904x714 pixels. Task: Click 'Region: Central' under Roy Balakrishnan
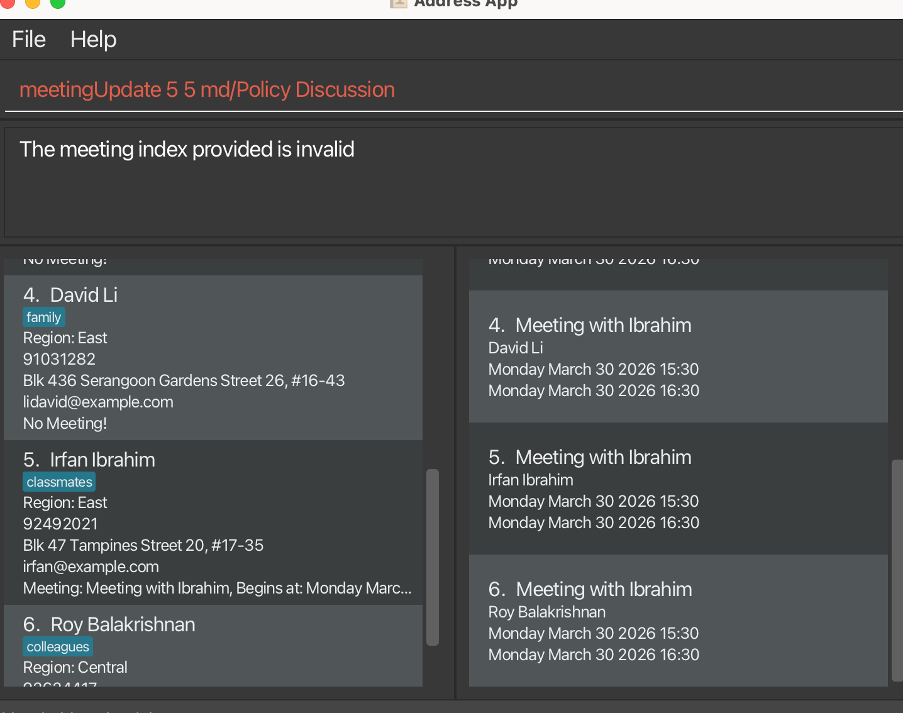75,668
